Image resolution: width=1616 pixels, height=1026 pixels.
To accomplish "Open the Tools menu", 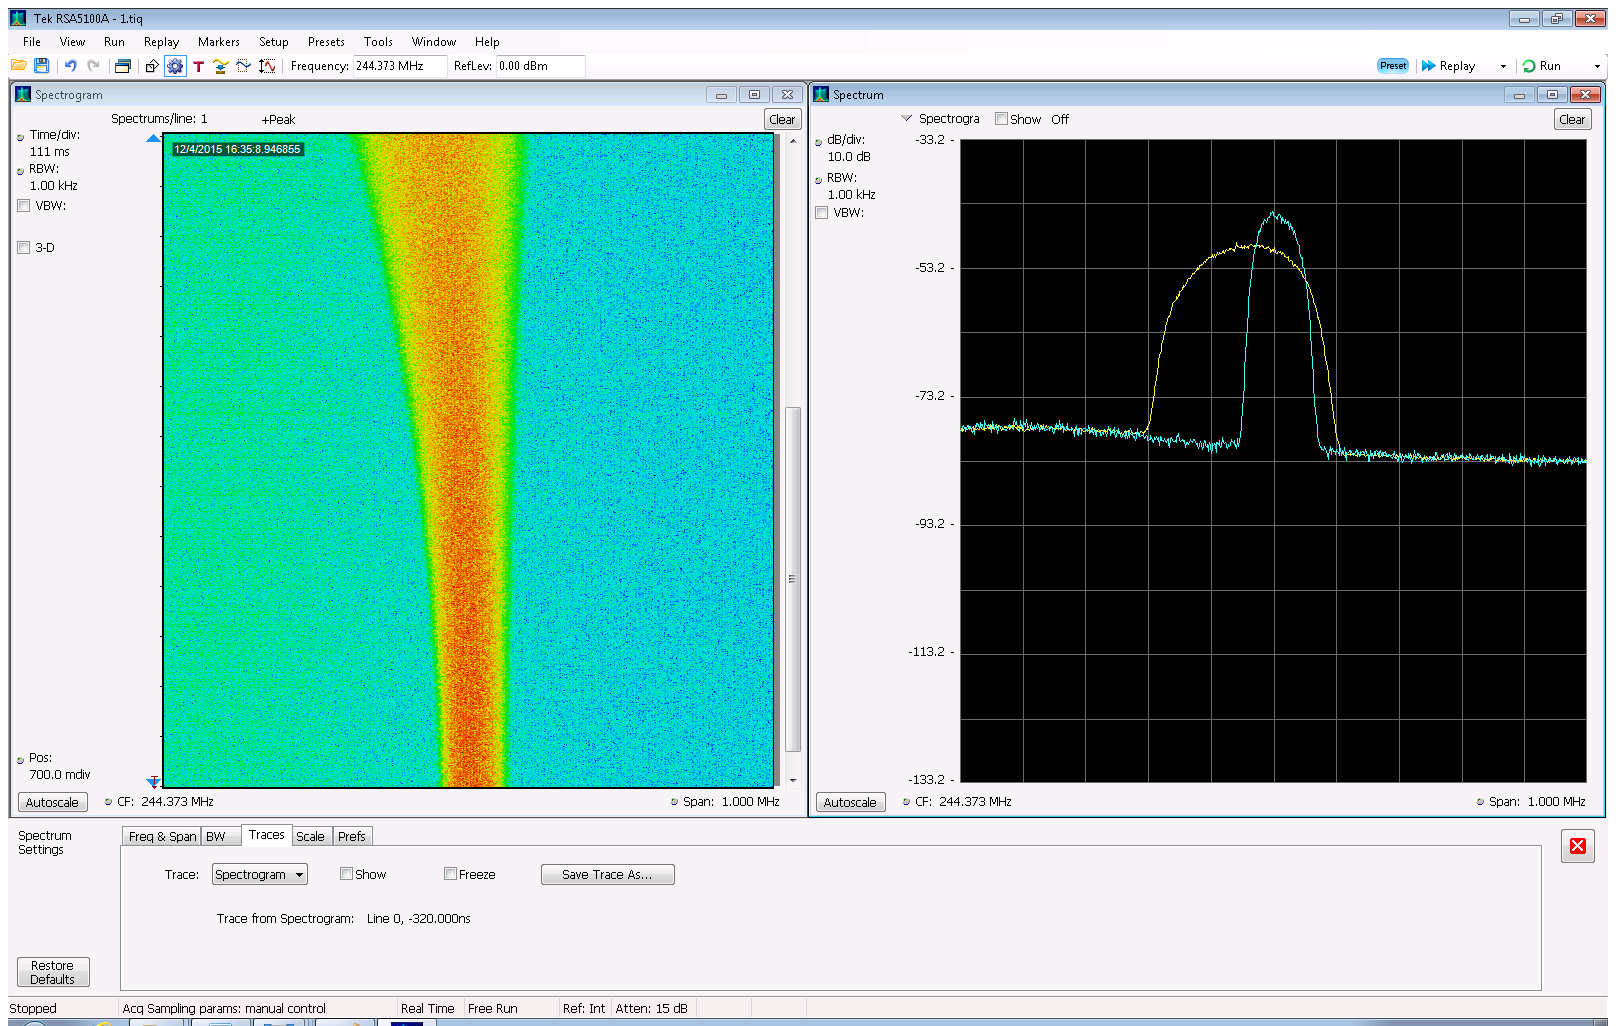I will coord(378,42).
